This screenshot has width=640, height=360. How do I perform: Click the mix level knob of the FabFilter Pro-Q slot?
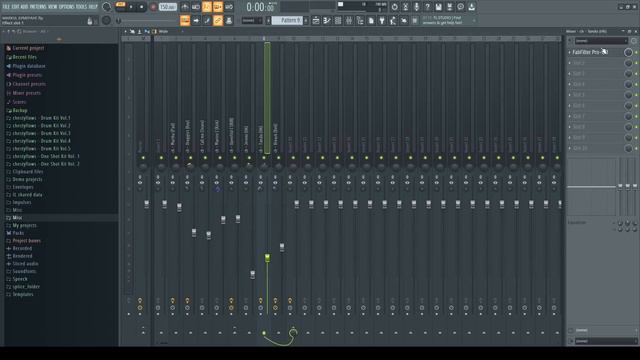[x=628, y=52]
